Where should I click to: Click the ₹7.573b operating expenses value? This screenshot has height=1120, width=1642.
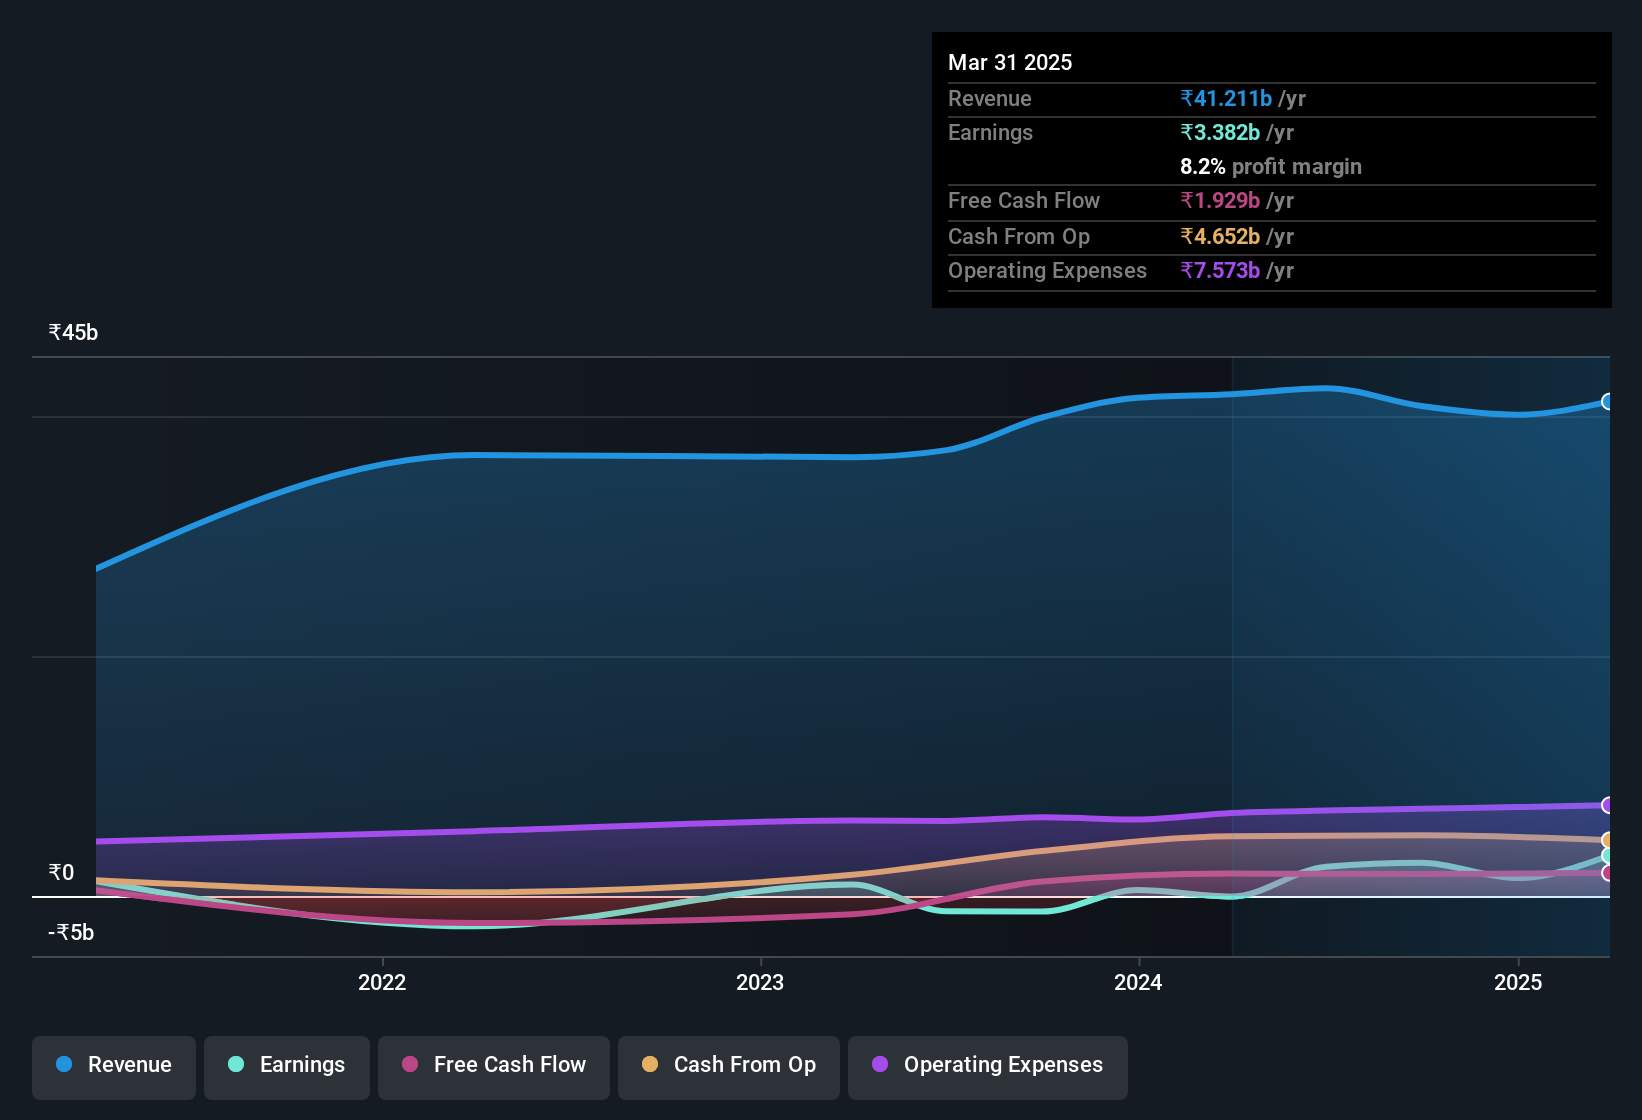[1220, 270]
